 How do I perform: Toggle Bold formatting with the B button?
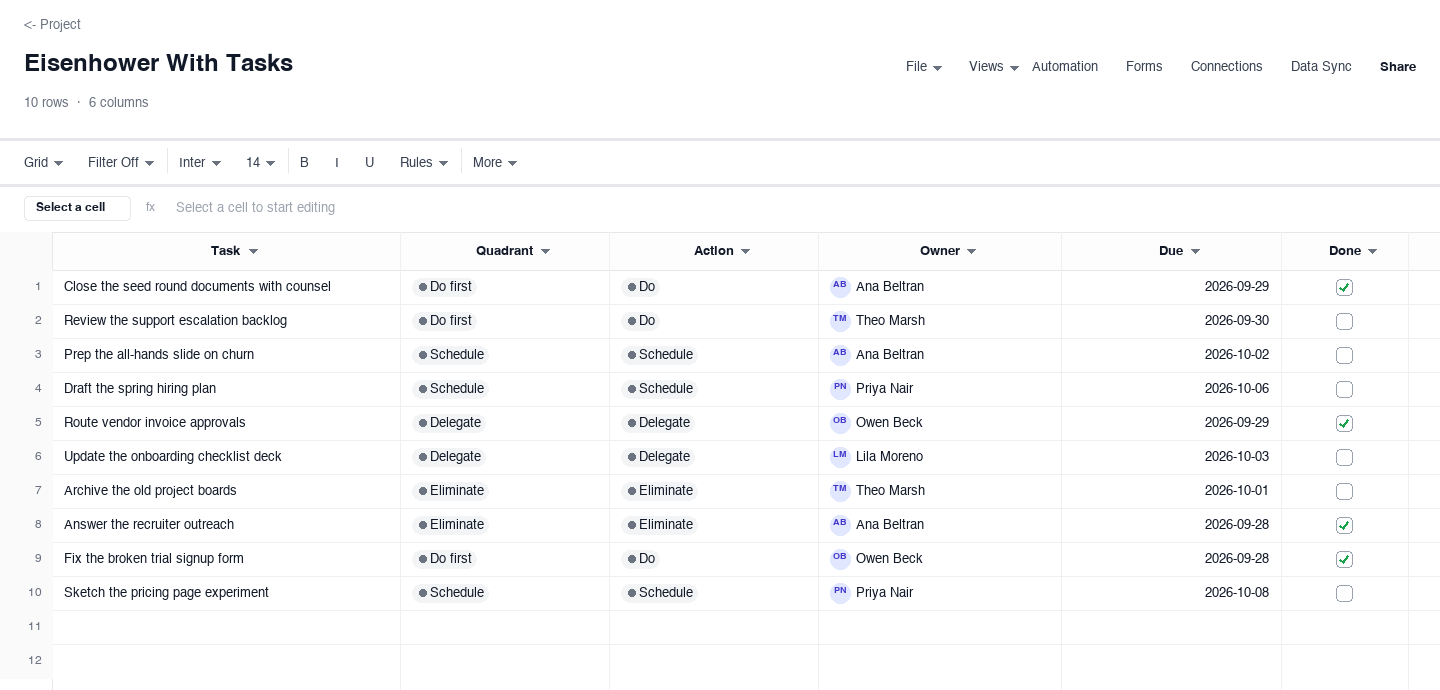(x=304, y=162)
